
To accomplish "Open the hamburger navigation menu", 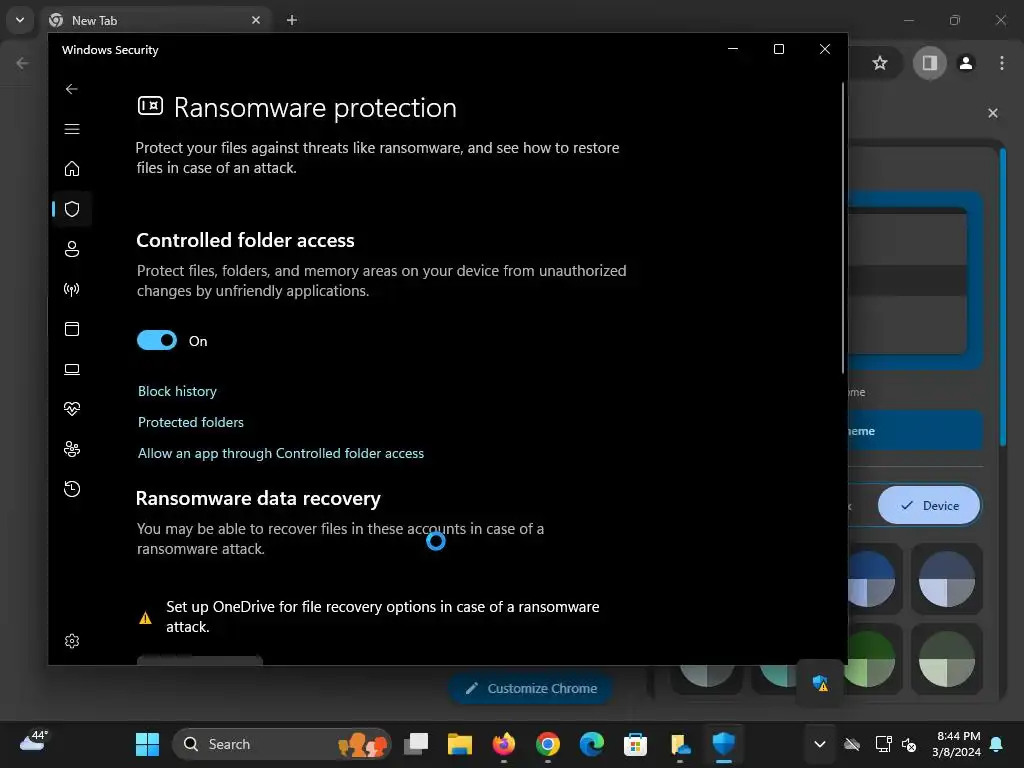I will tap(72, 129).
